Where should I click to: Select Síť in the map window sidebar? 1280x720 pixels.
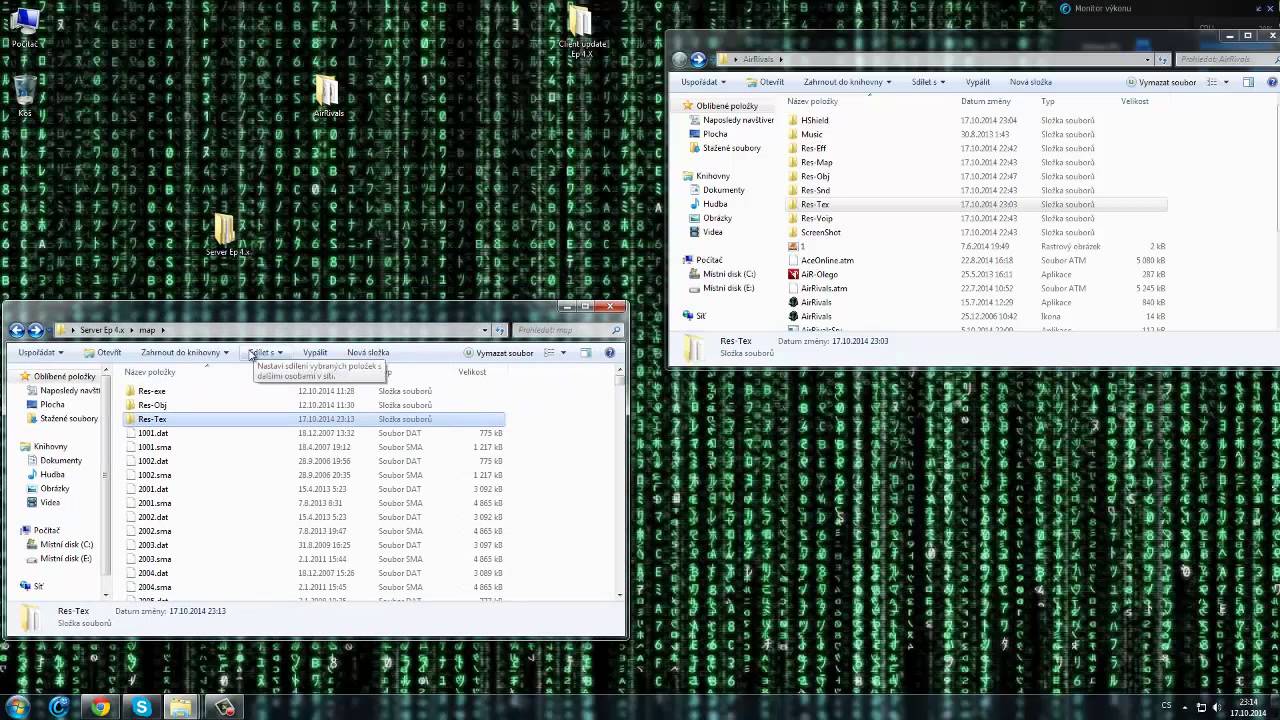32,586
